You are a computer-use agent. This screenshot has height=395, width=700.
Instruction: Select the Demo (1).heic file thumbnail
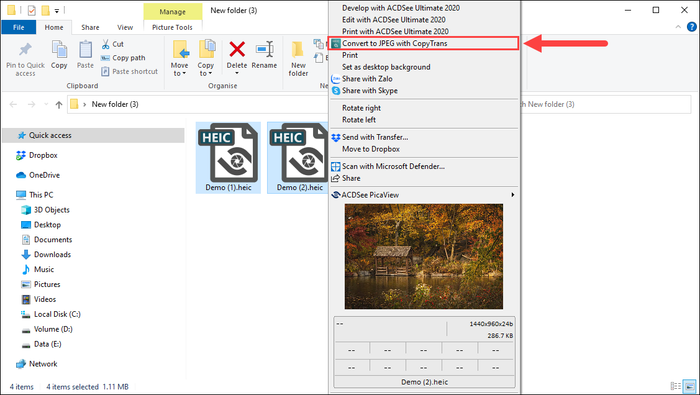228,157
